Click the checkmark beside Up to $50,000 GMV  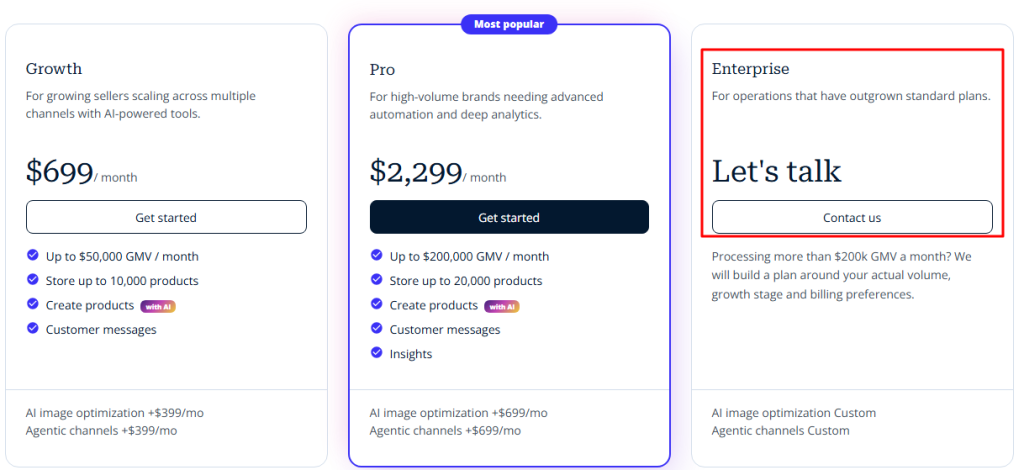point(33,255)
